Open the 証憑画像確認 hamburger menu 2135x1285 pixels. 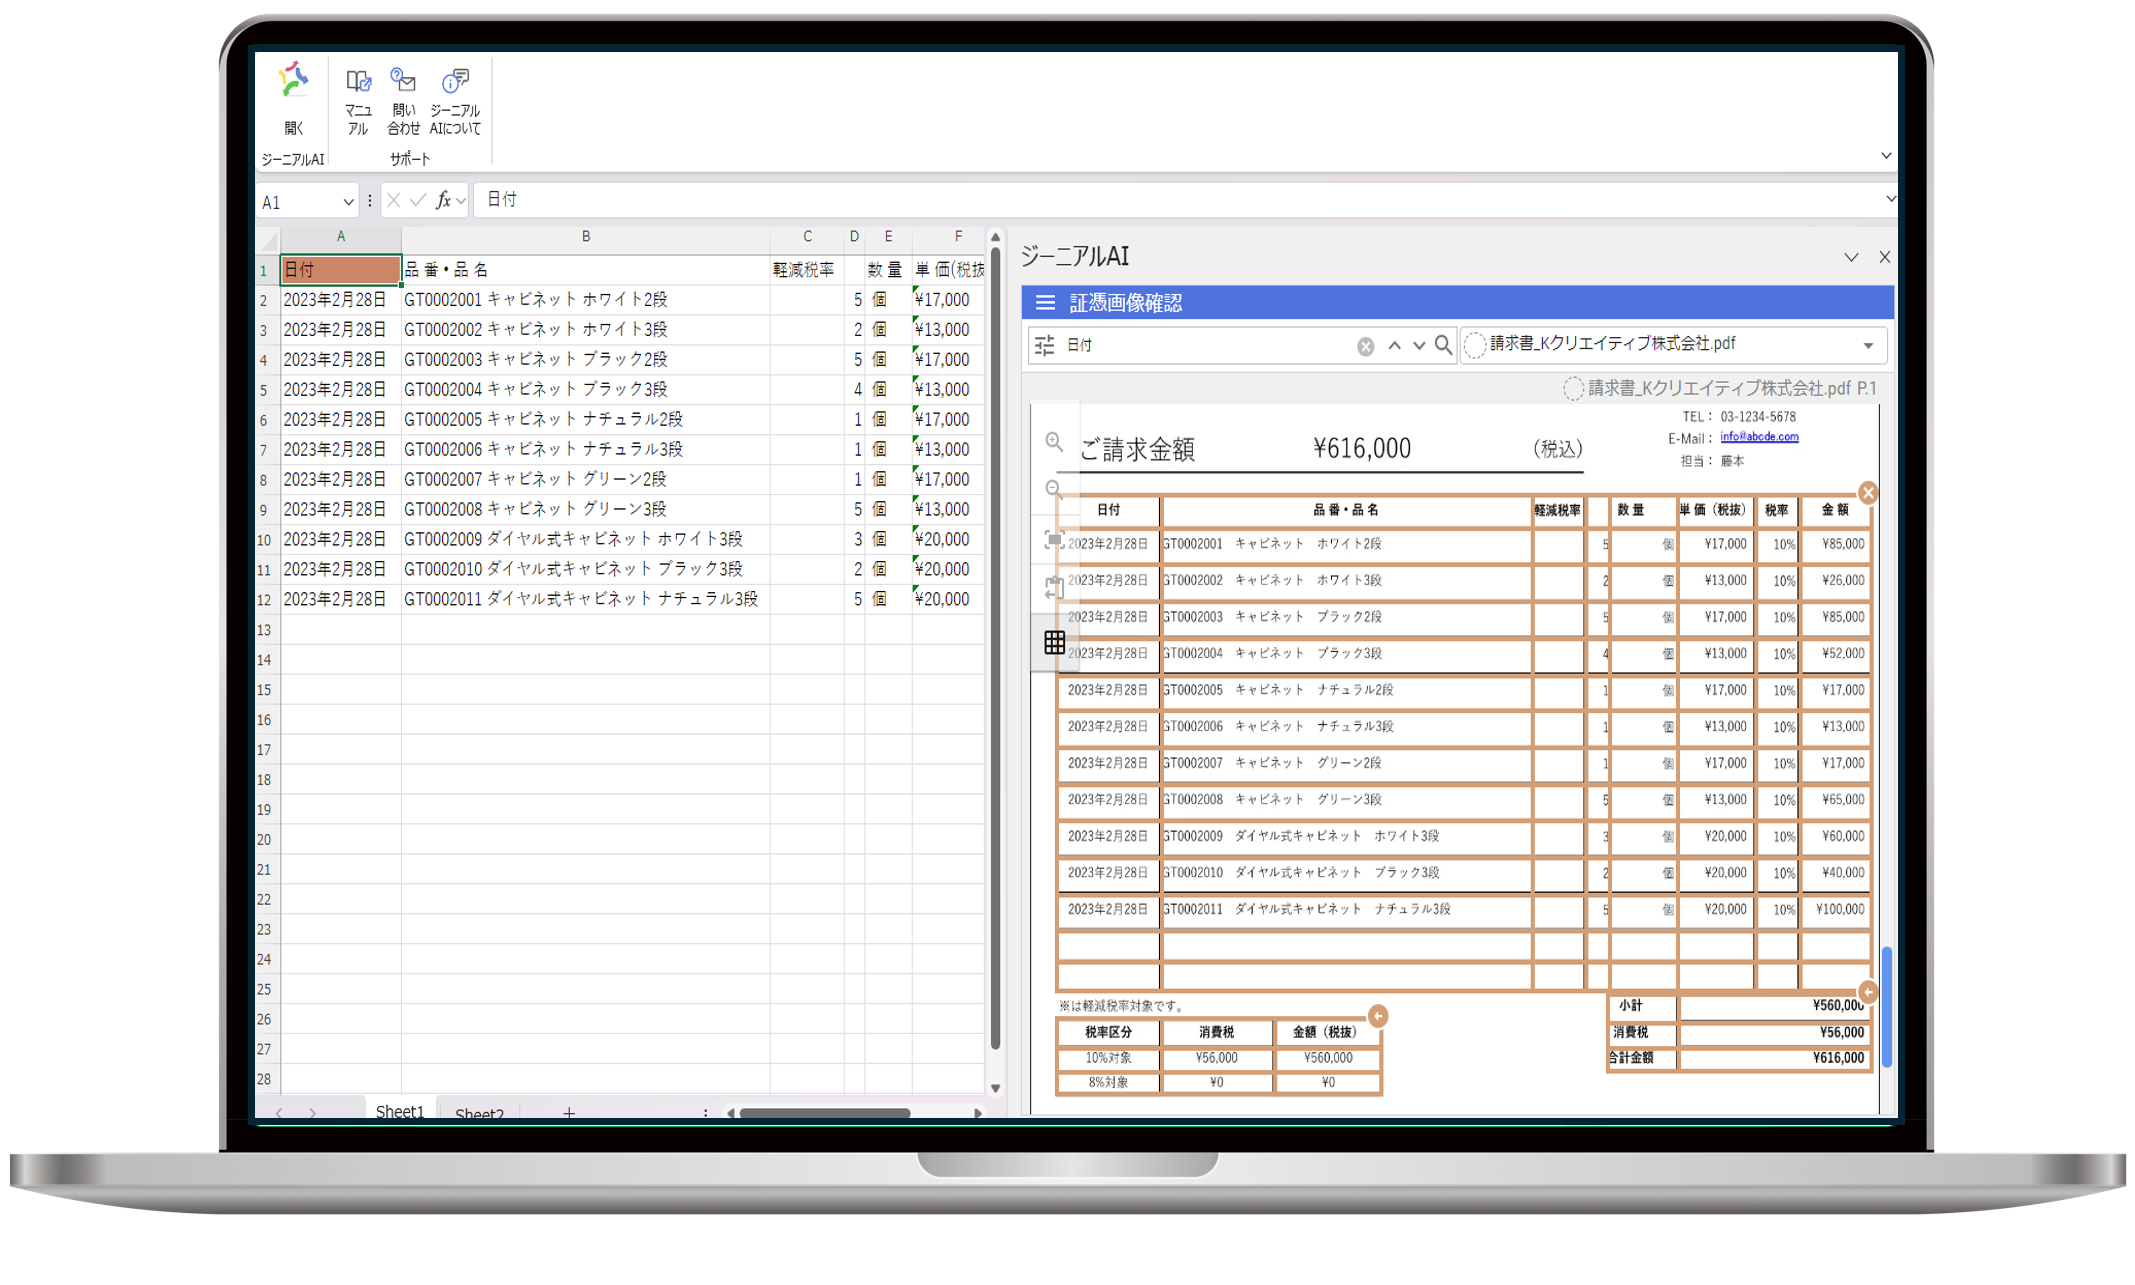(1045, 302)
